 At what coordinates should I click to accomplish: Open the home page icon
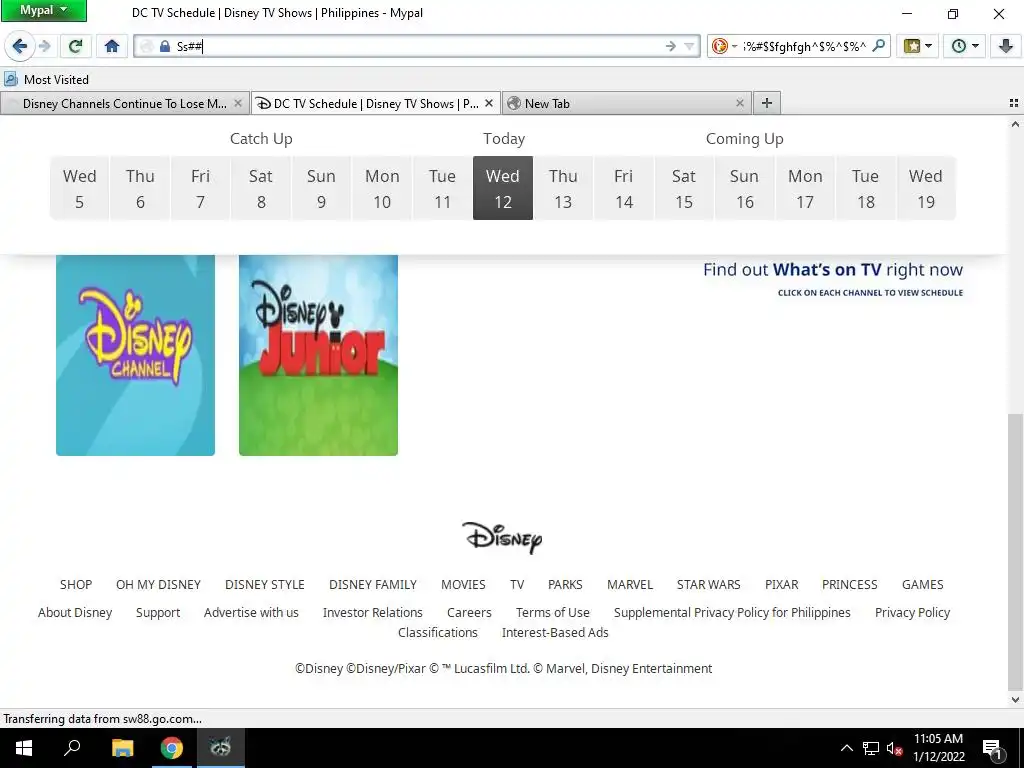tap(112, 46)
